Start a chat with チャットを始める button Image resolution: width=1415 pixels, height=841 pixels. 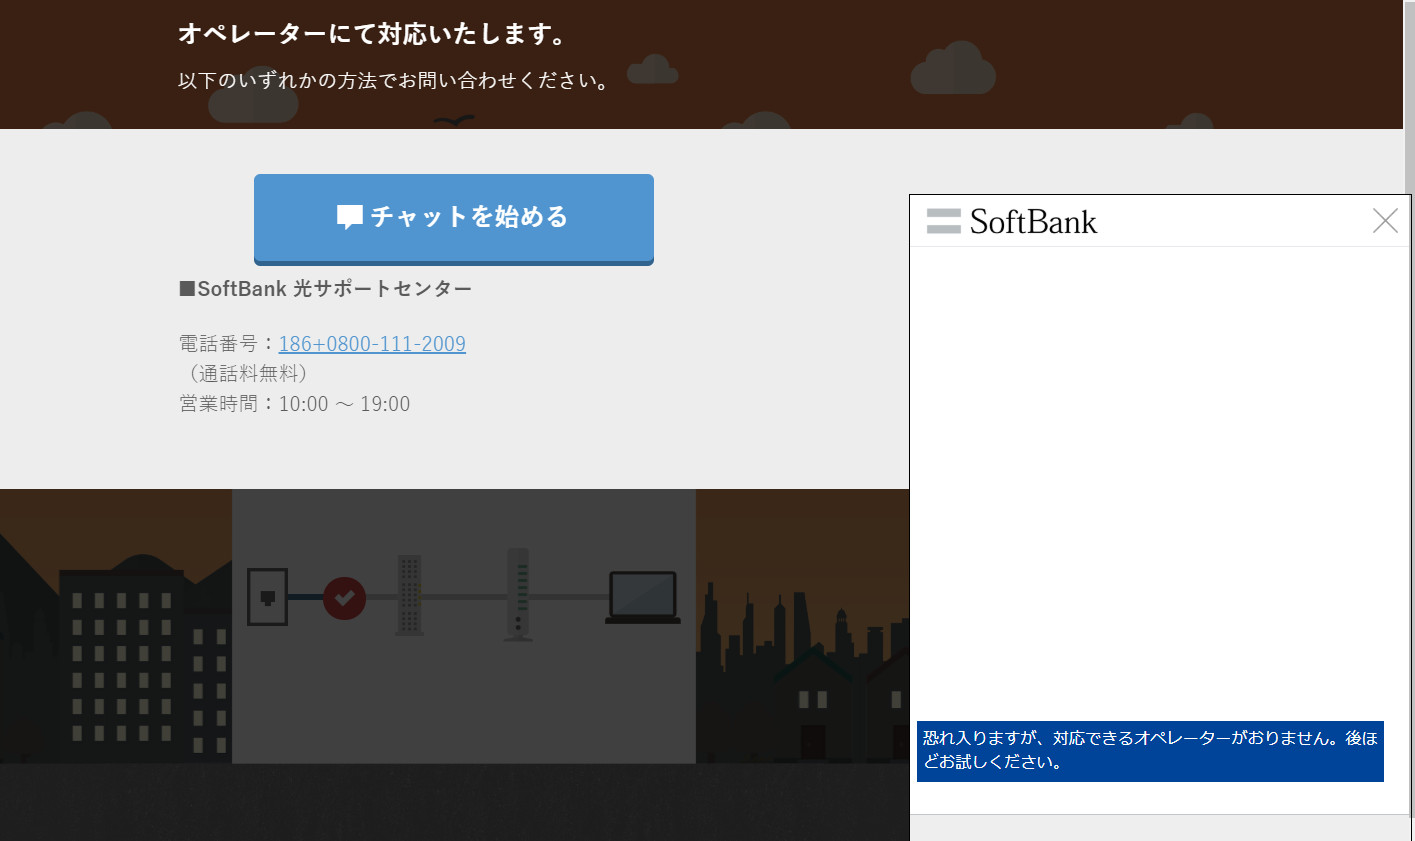453,219
